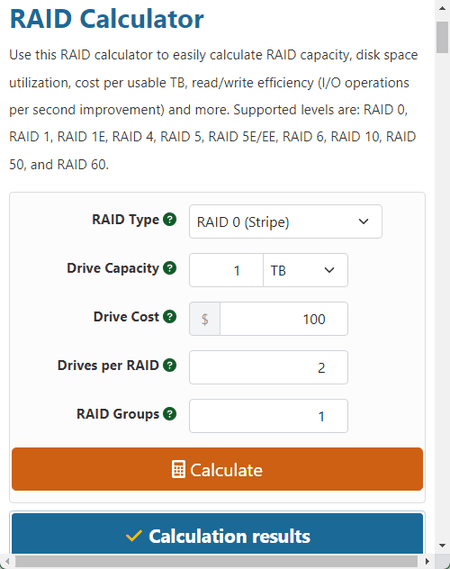This screenshot has width=450, height=569.
Task: Click the checkmark icon beside Calculation results
Action: pyautogui.click(x=134, y=536)
